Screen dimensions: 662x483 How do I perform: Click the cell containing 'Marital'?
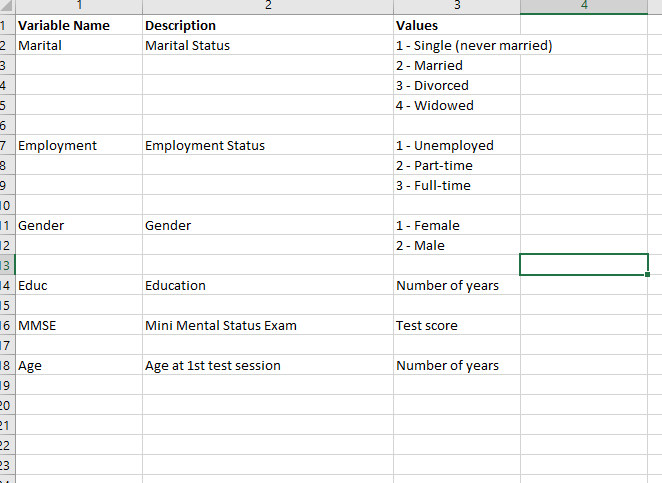(79, 45)
